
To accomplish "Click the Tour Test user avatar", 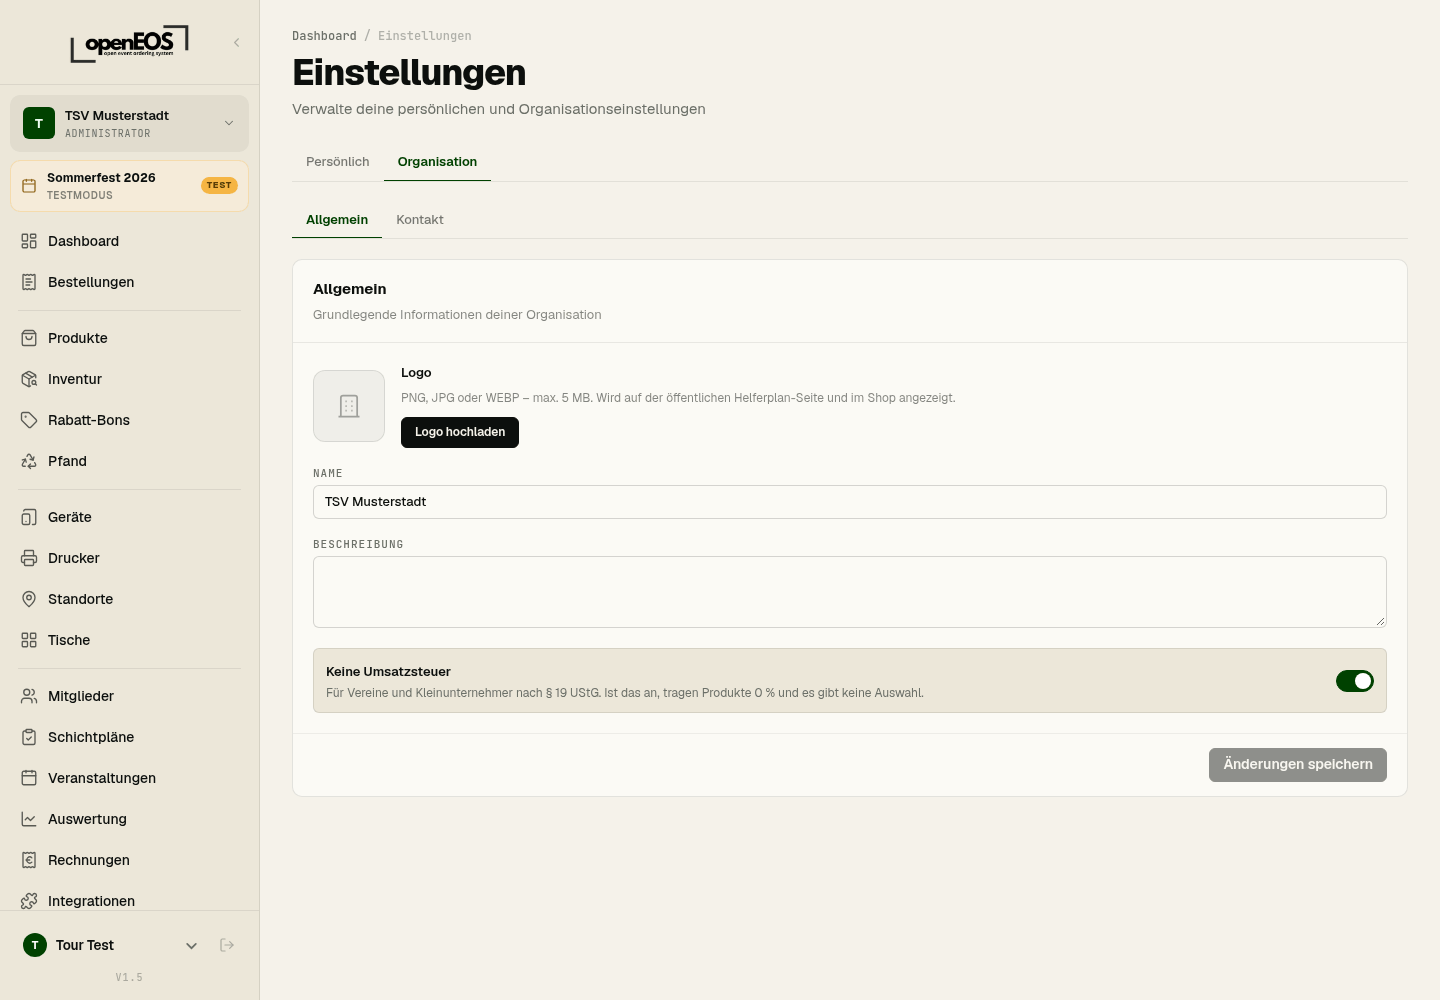I will [x=35, y=945].
